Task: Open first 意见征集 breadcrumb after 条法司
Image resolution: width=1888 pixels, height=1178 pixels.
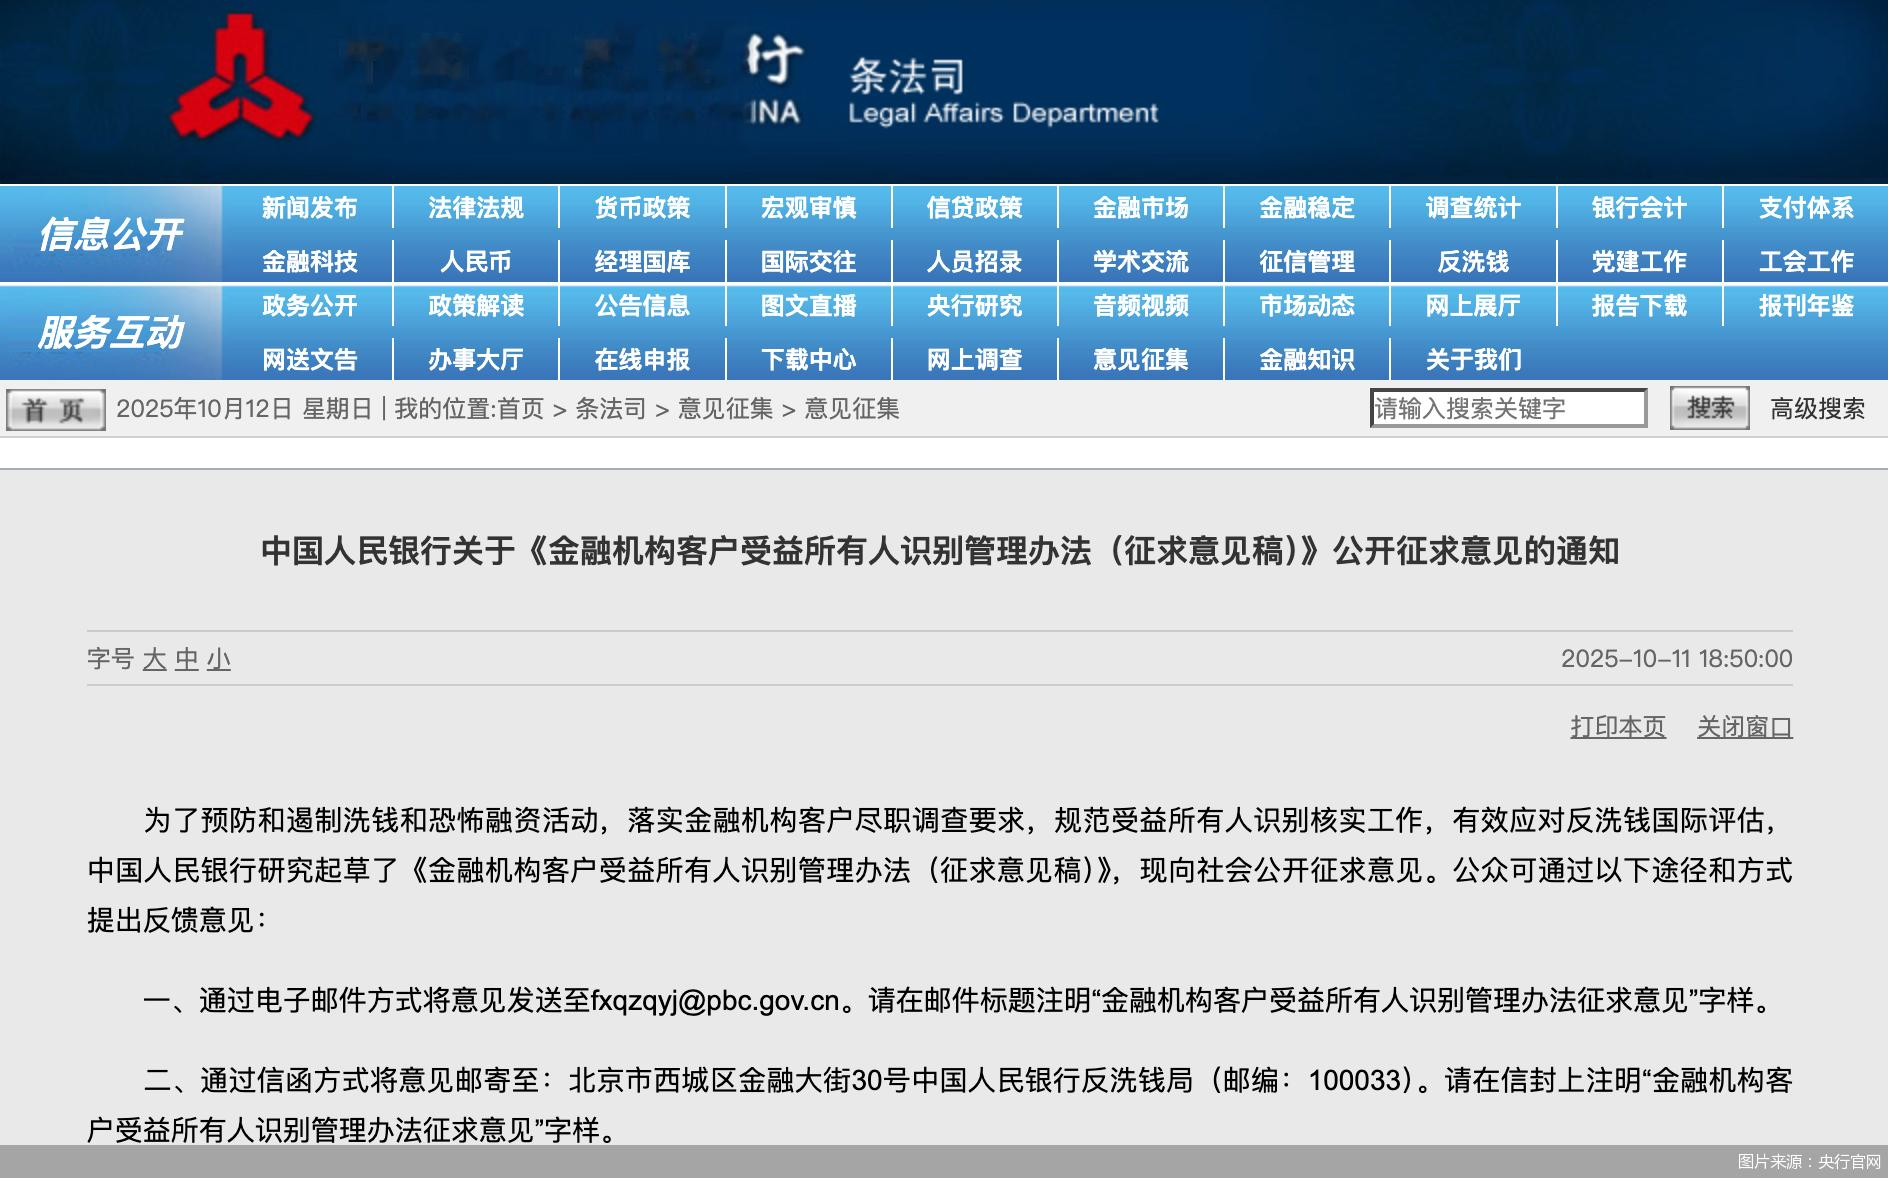Action: (x=725, y=409)
